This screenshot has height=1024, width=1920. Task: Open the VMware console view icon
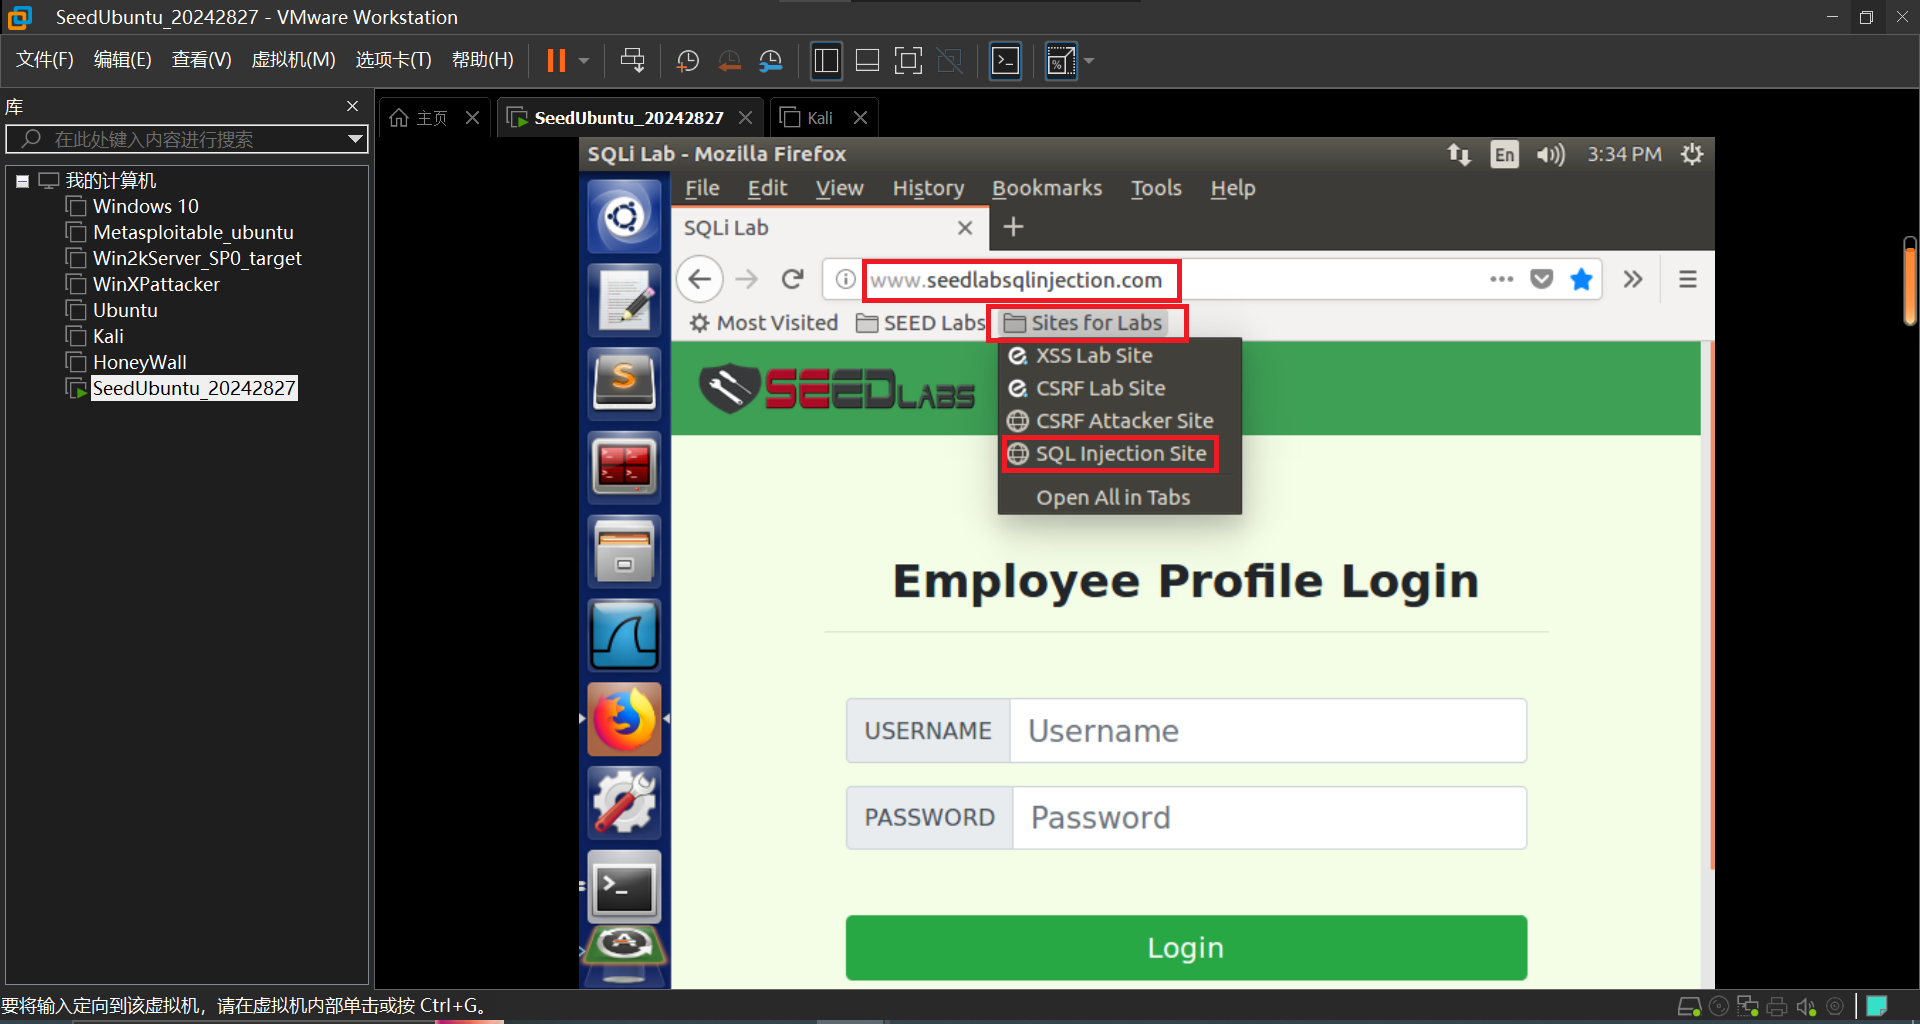click(1005, 61)
